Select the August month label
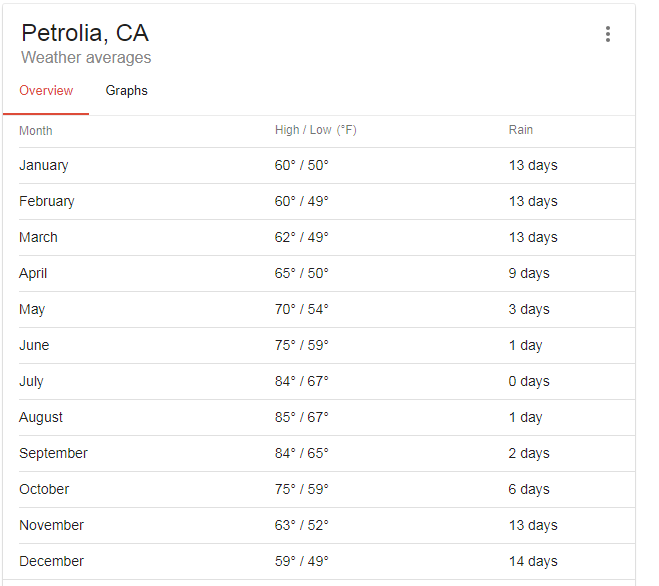Viewport: 659px width, 586px height. coord(41,417)
